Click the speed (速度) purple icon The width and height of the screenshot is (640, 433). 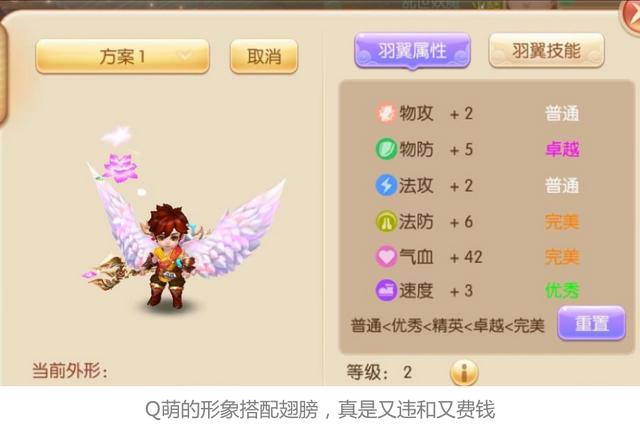pos(386,290)
